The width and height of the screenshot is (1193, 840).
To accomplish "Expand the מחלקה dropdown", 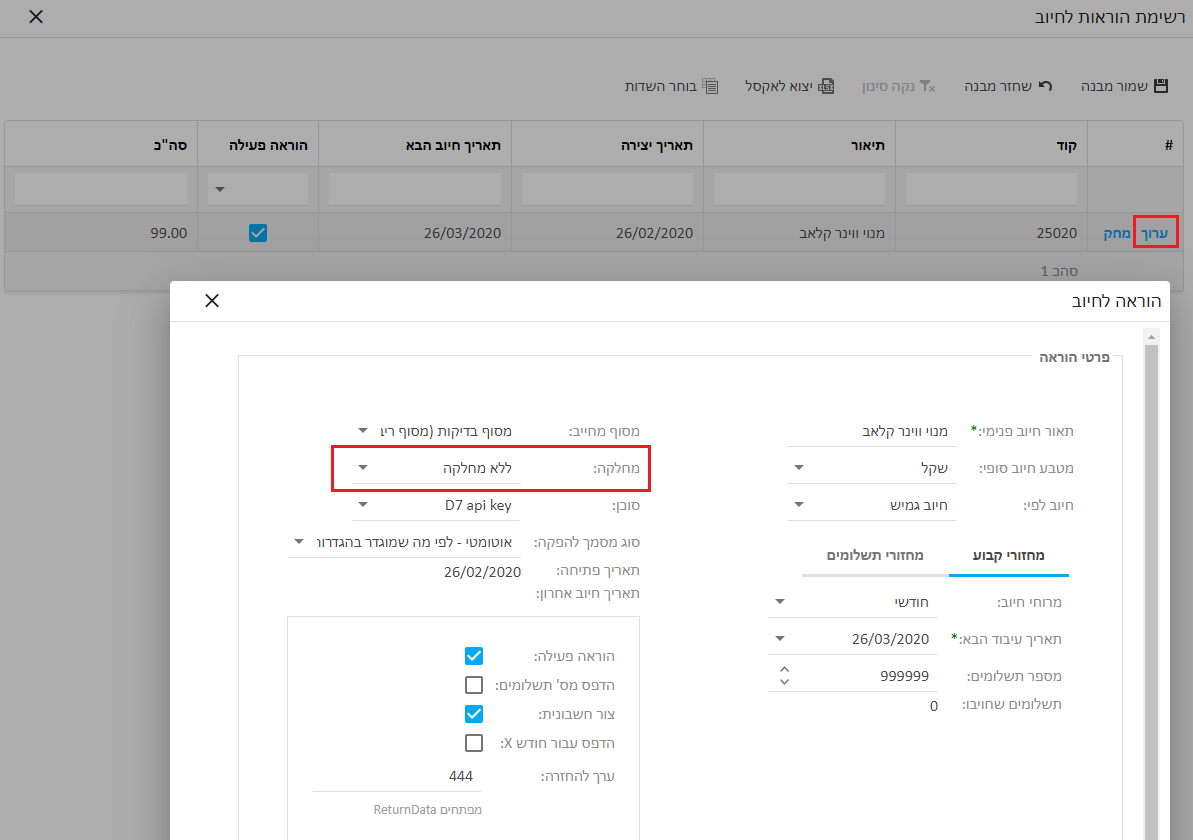I will (363, 468).
